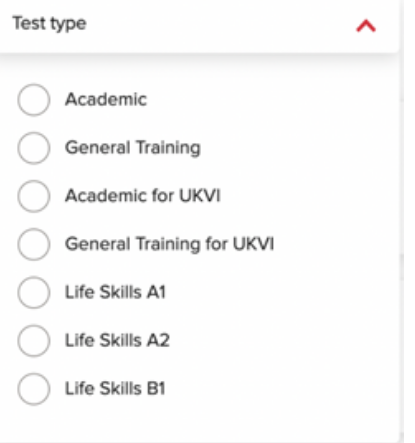Collapse Test type using red chevron
The width and height of the screenshot is (415, 443).
366,26
